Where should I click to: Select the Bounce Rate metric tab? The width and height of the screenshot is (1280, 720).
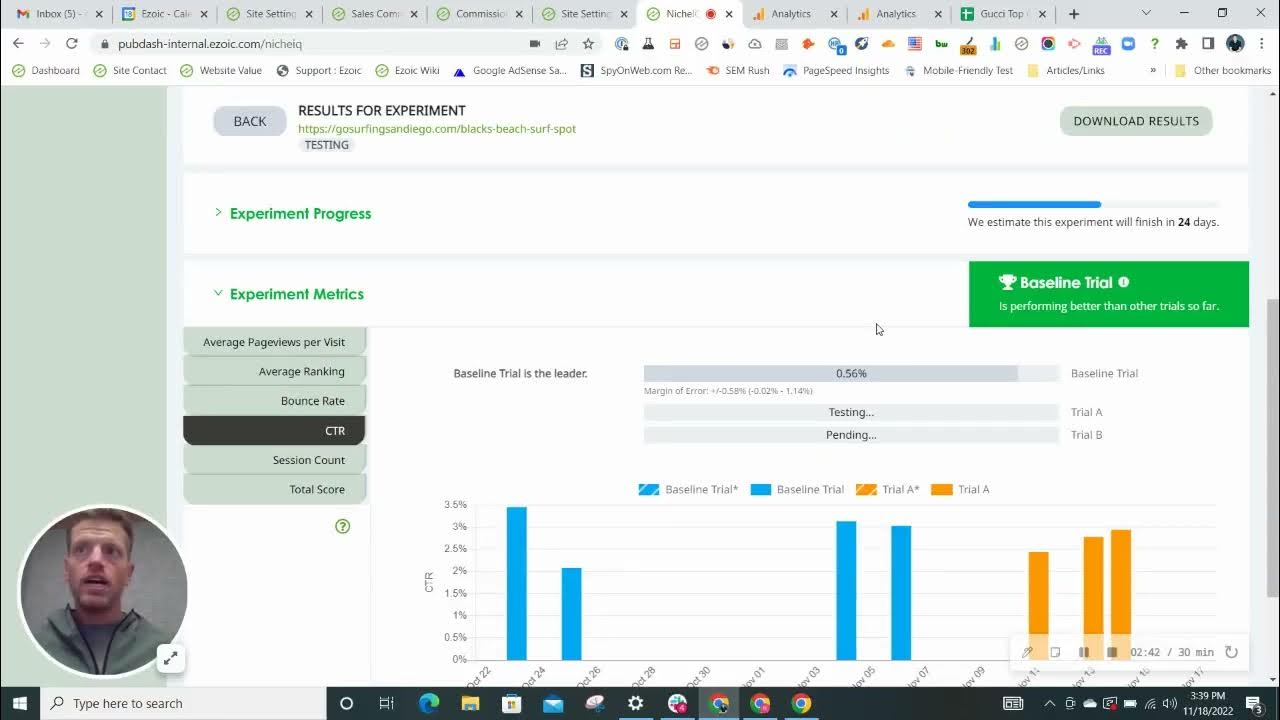[x=312, y=401]
